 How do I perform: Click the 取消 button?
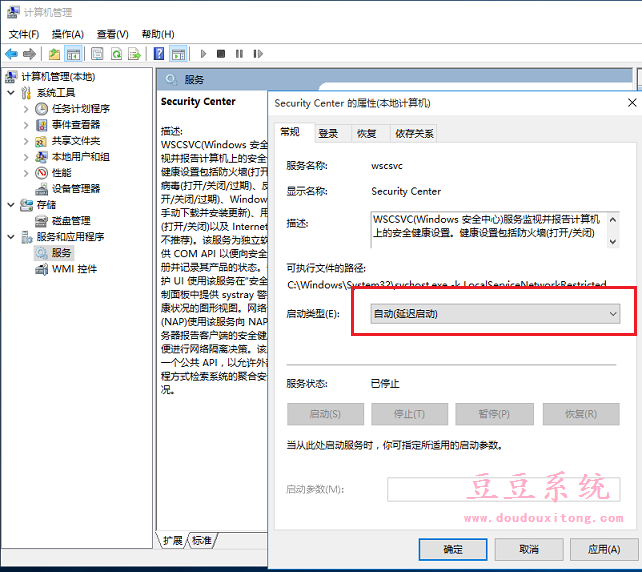click(529, 549)
